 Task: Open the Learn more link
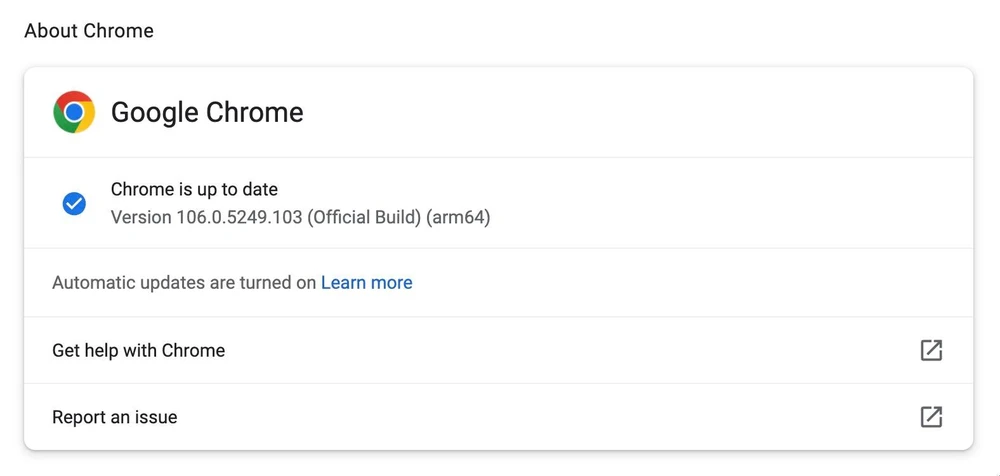(x=366, y=283)
